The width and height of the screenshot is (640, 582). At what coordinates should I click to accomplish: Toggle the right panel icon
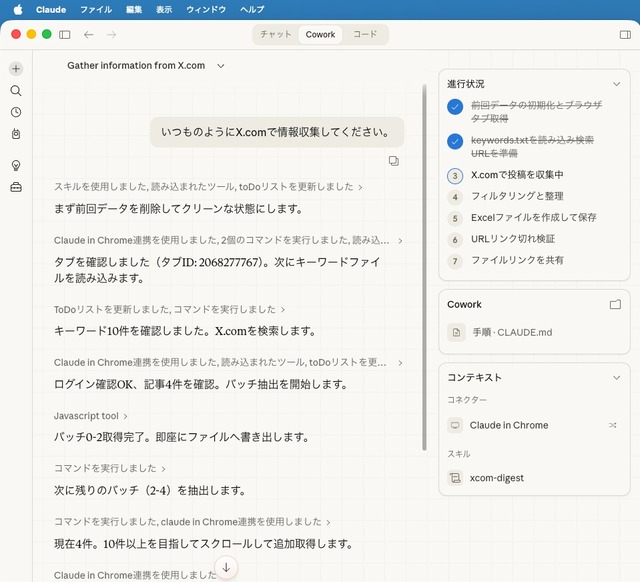(x=625, y=35)
